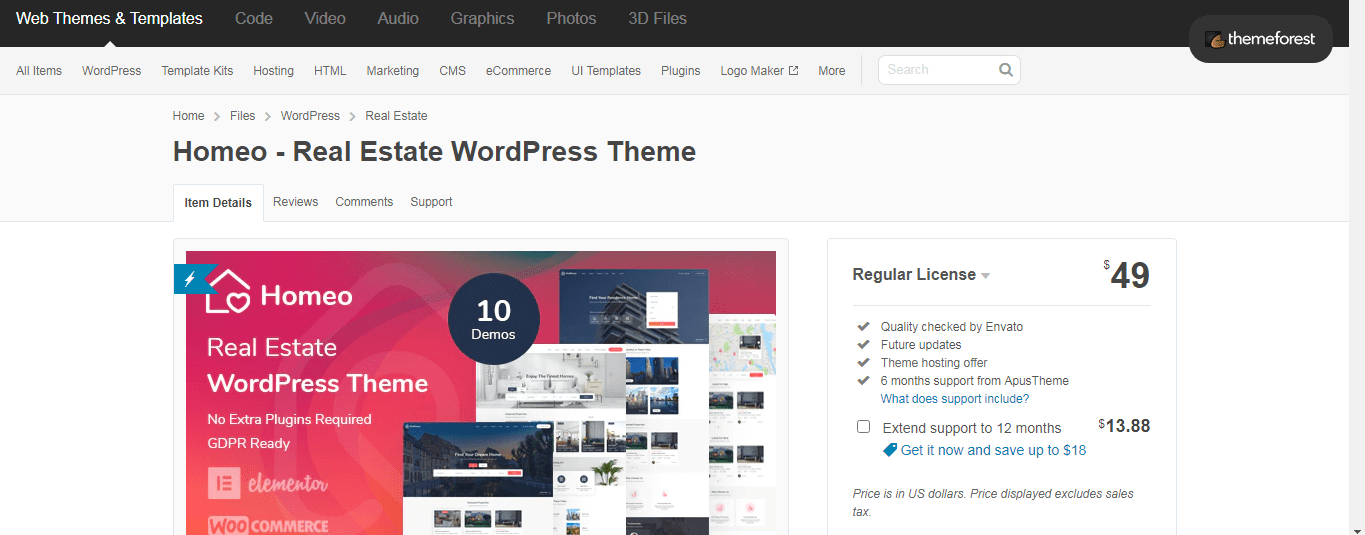Go to the Photos marketplace tab
The width and height of the screenshot is (1365, 535).
coord(571,18)
